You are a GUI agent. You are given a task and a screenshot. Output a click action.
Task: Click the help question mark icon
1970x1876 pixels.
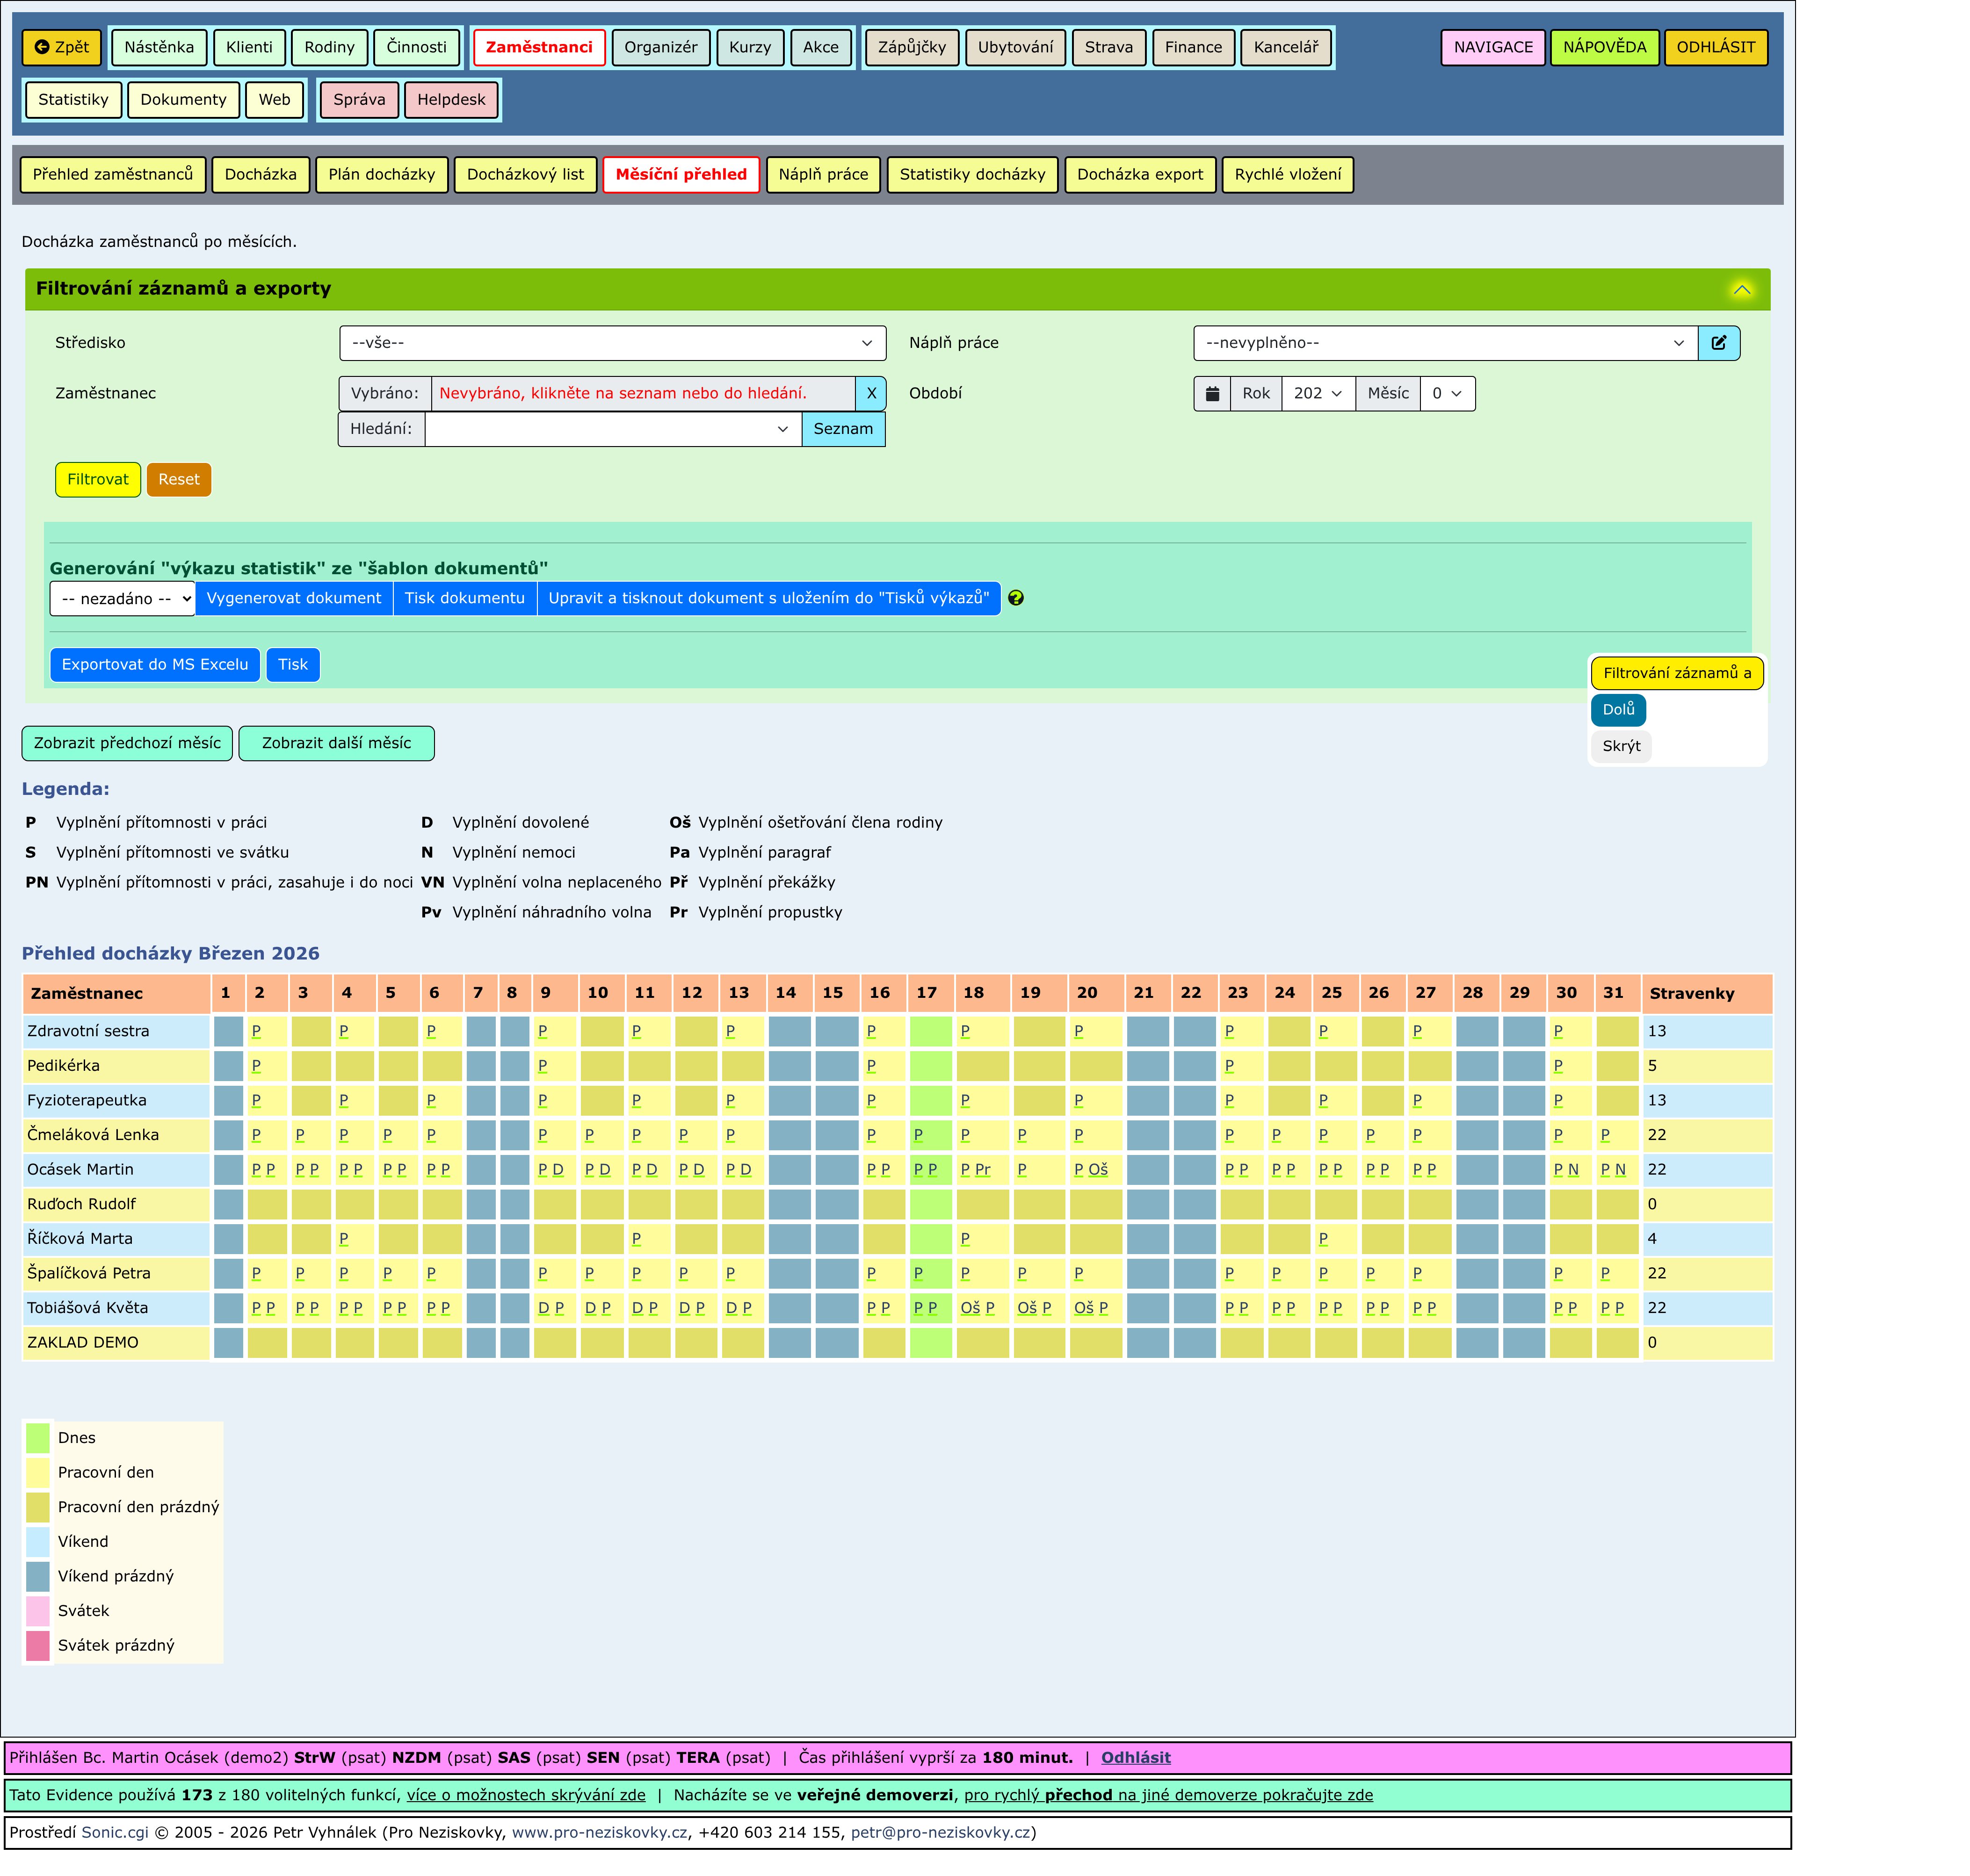click(1015, 598)
